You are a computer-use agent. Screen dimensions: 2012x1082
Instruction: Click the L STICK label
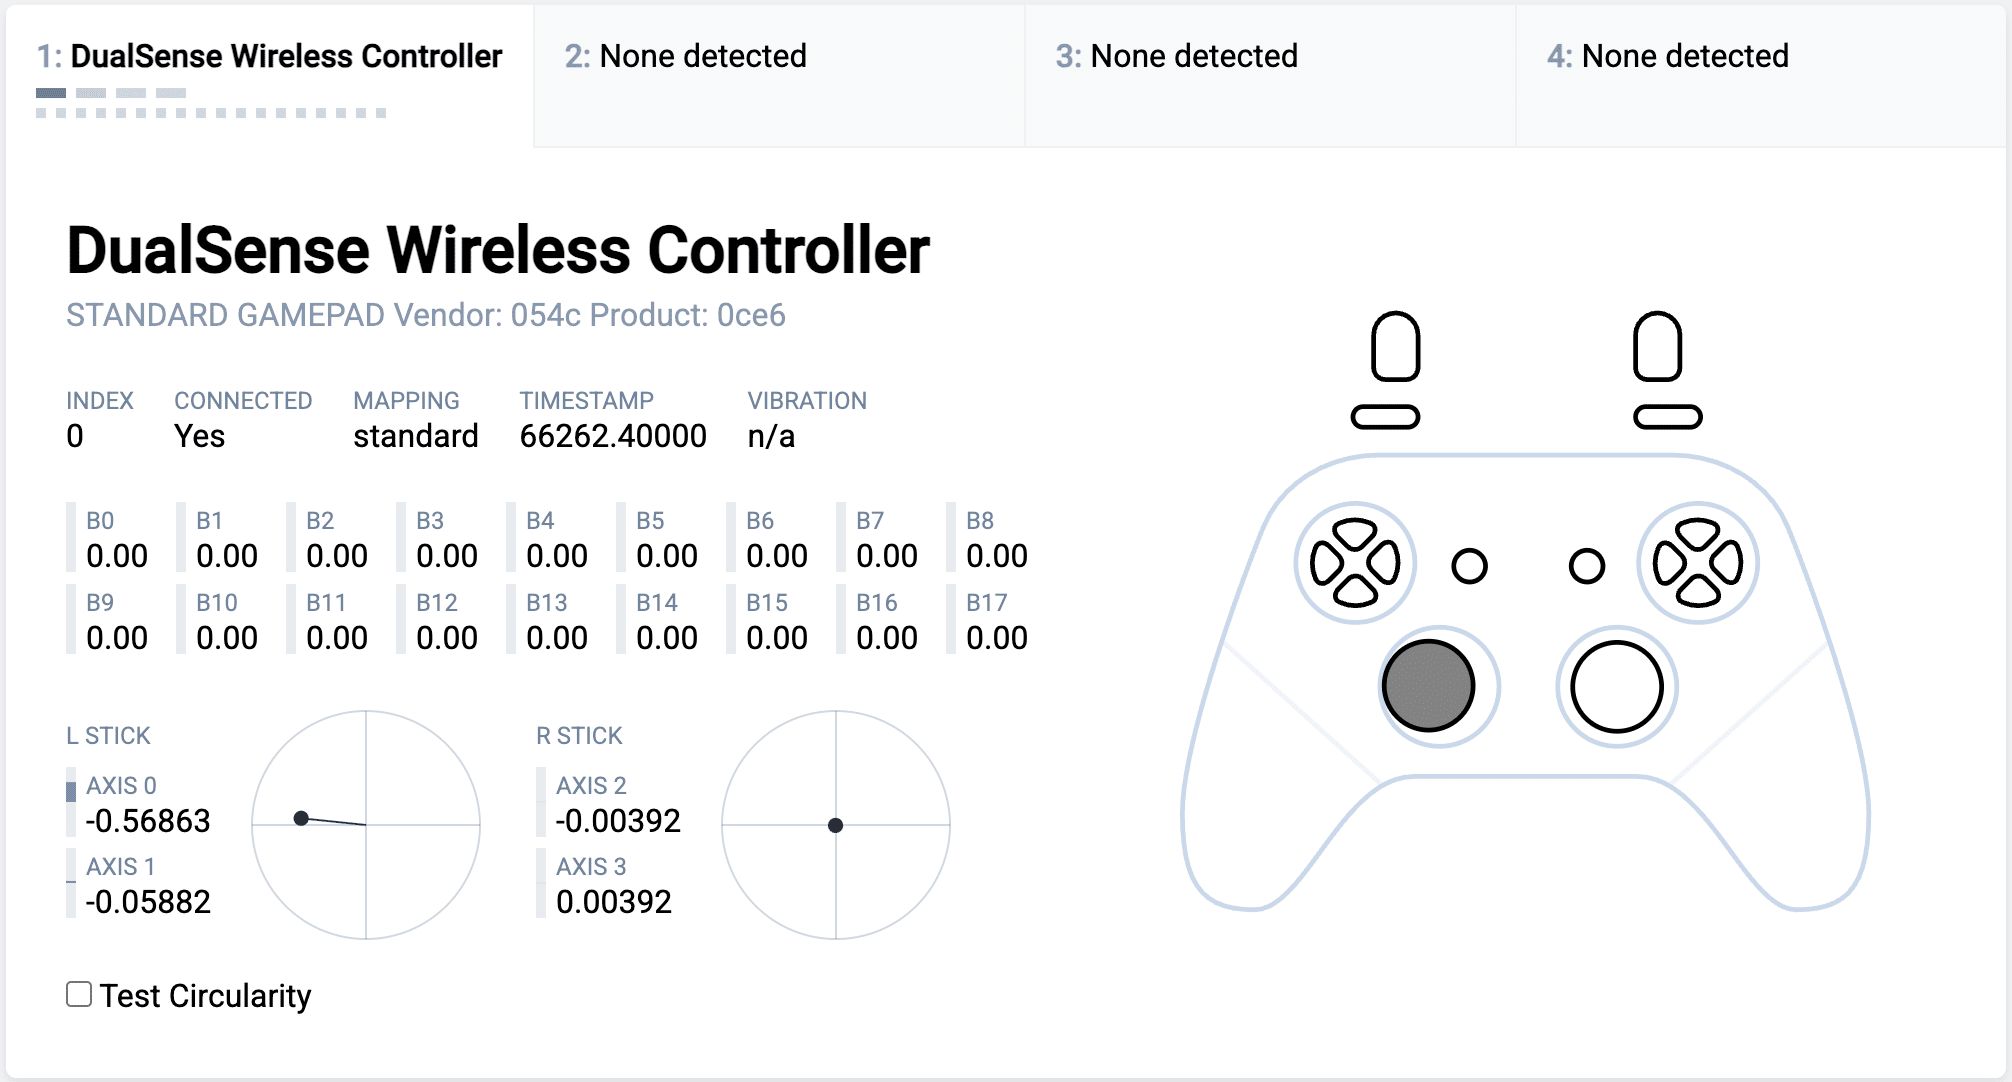(108, 736)
